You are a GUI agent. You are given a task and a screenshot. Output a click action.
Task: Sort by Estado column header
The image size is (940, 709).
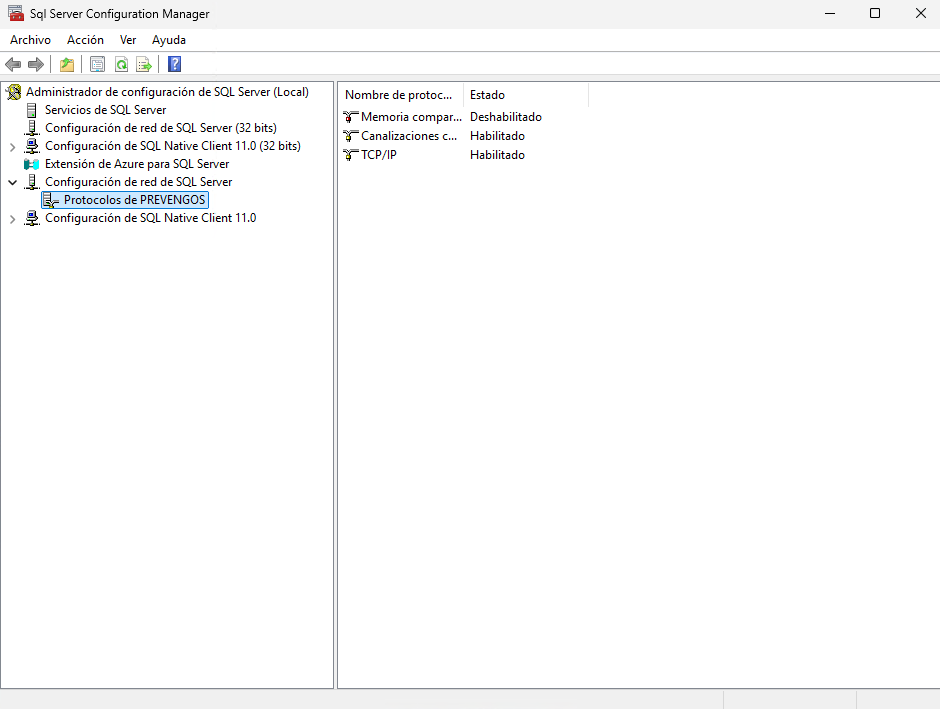[526, 95]
